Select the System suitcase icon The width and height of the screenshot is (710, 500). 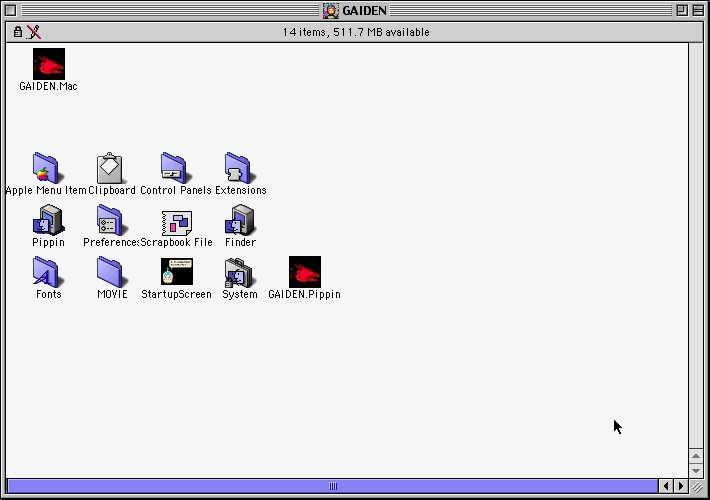(240, 273)
